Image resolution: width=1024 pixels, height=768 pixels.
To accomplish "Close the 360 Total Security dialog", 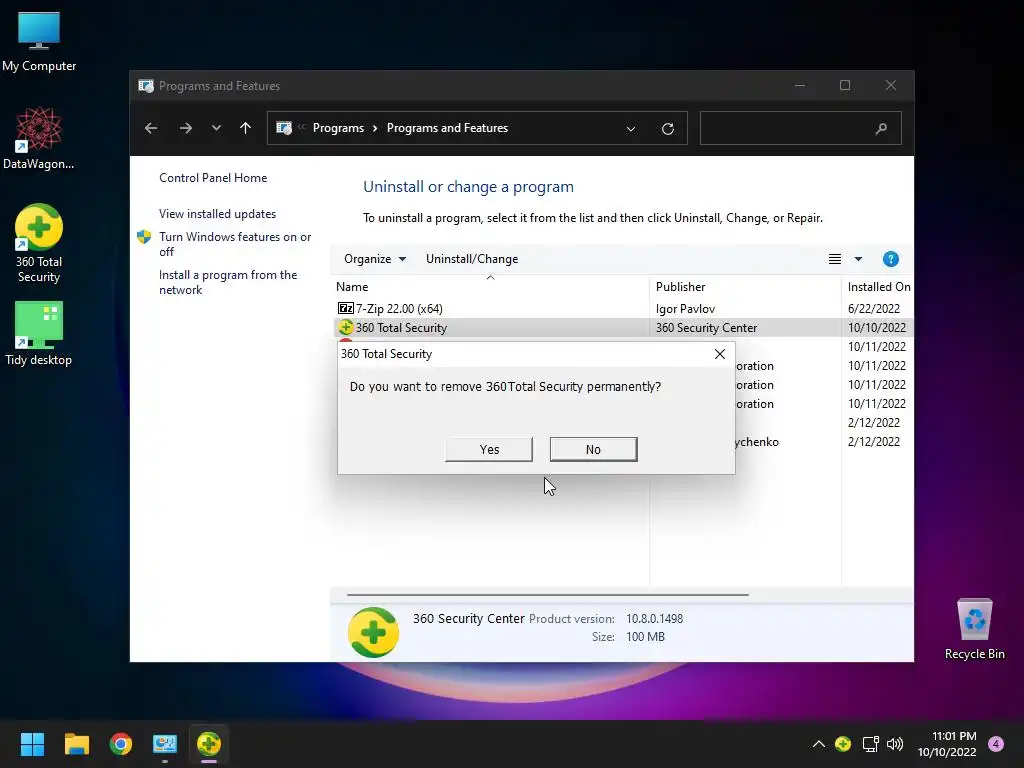I will pyautogui.click(x=720, y=354).
